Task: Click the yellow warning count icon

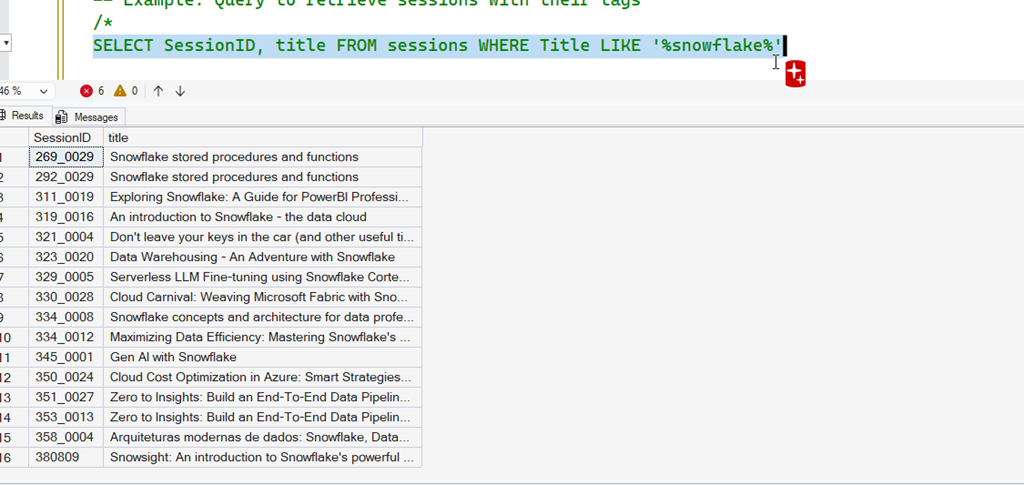Action: tap(120, 91)
